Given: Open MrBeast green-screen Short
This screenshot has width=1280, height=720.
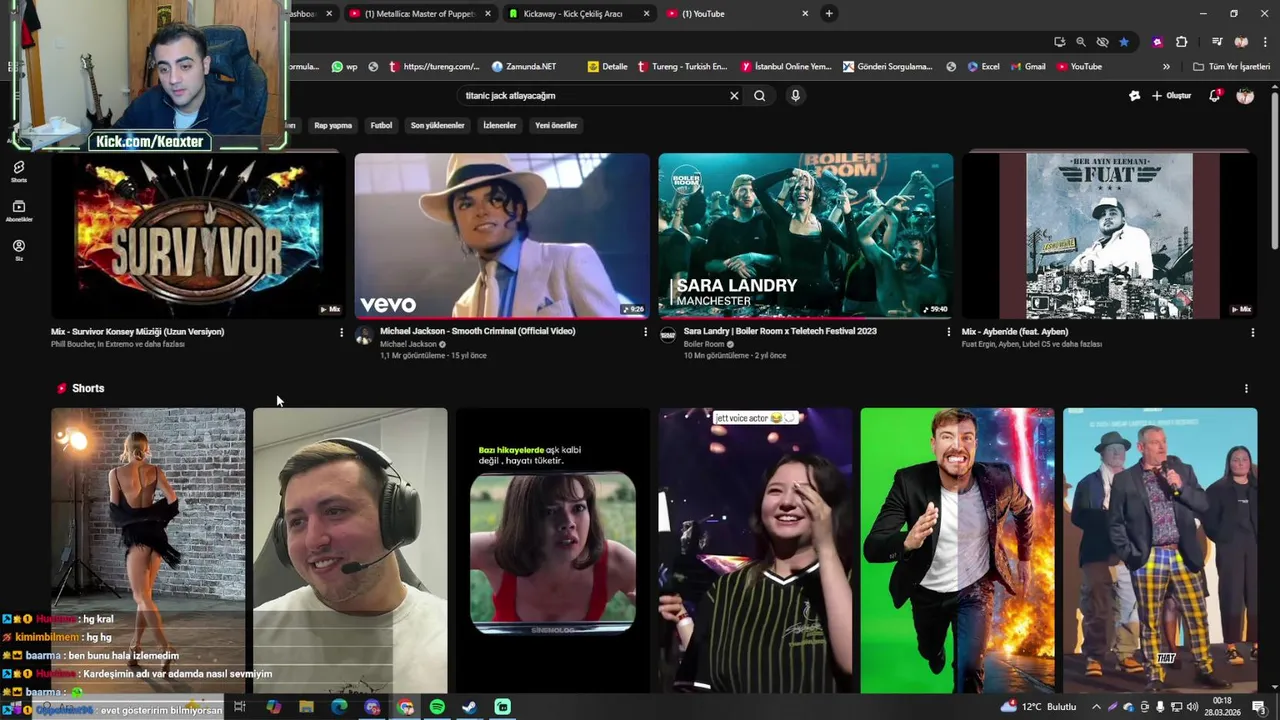Looking at the screenshot, I should coord(957,550).
